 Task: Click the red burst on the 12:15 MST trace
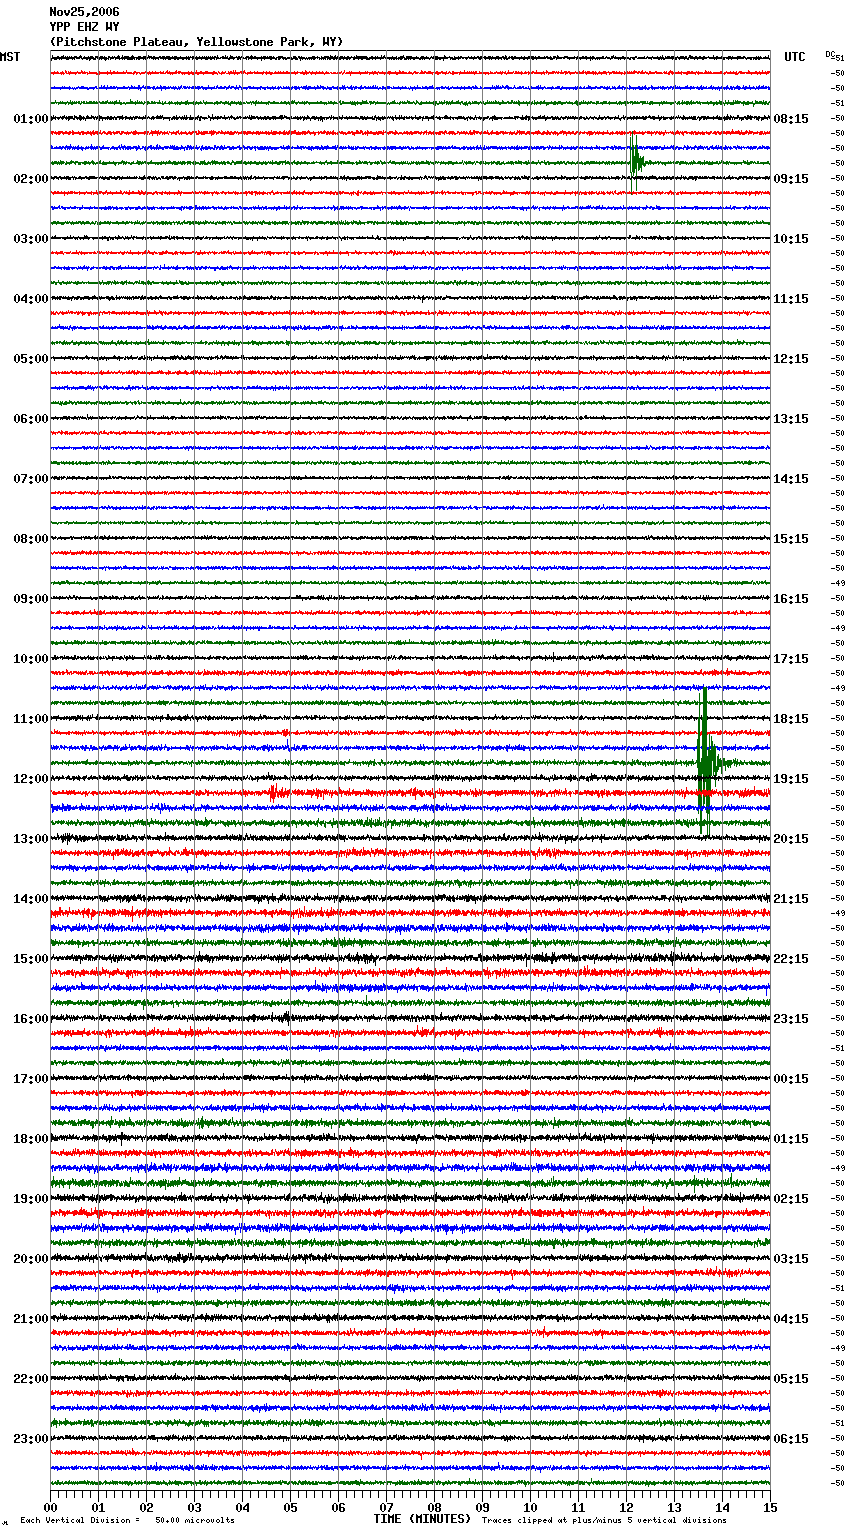(277, 793)
